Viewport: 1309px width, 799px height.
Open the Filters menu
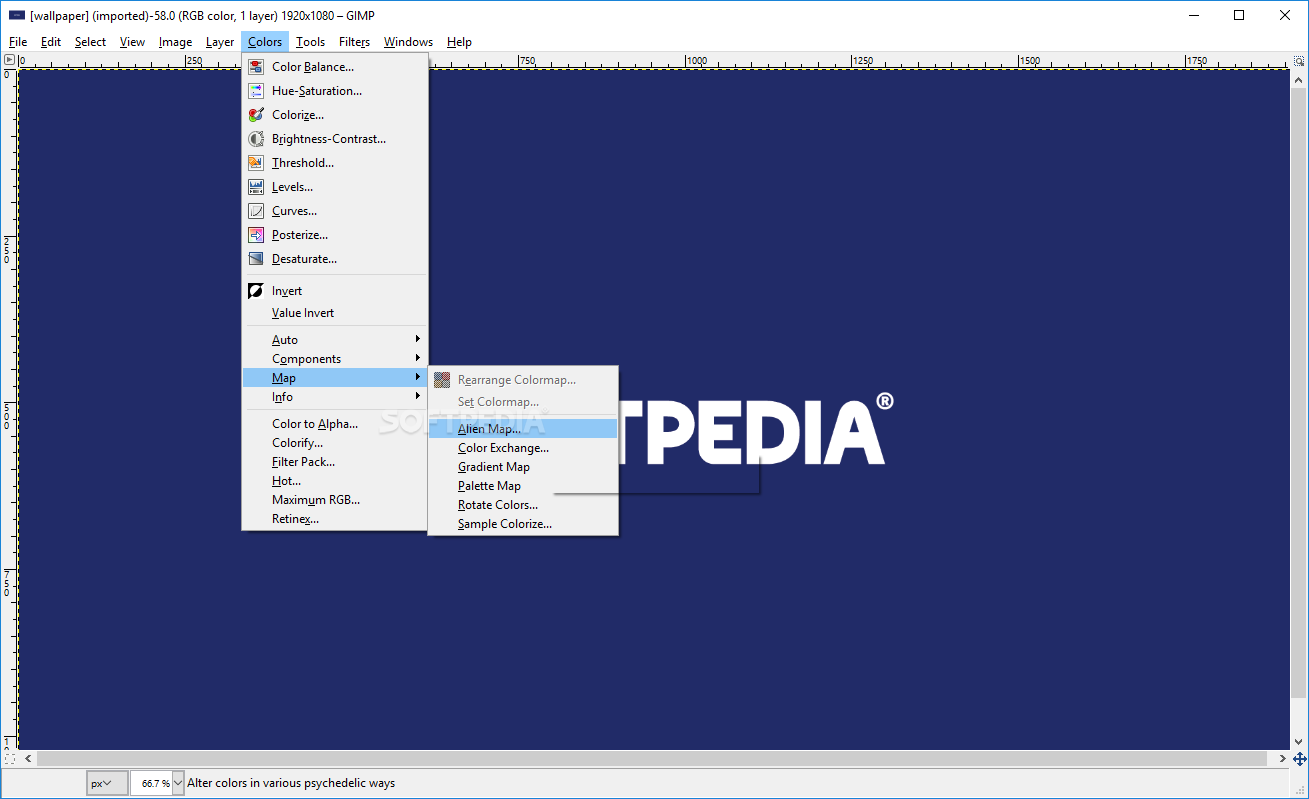click(354, 42)
